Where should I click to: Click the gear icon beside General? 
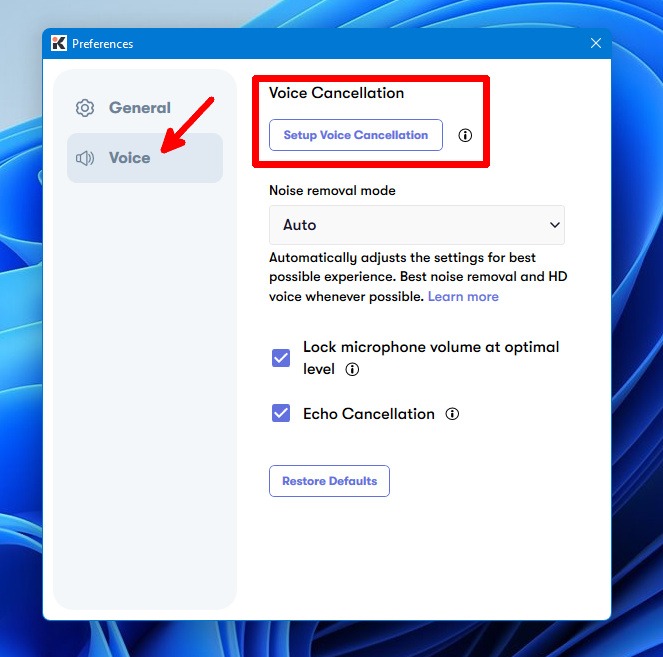point(85,108)
